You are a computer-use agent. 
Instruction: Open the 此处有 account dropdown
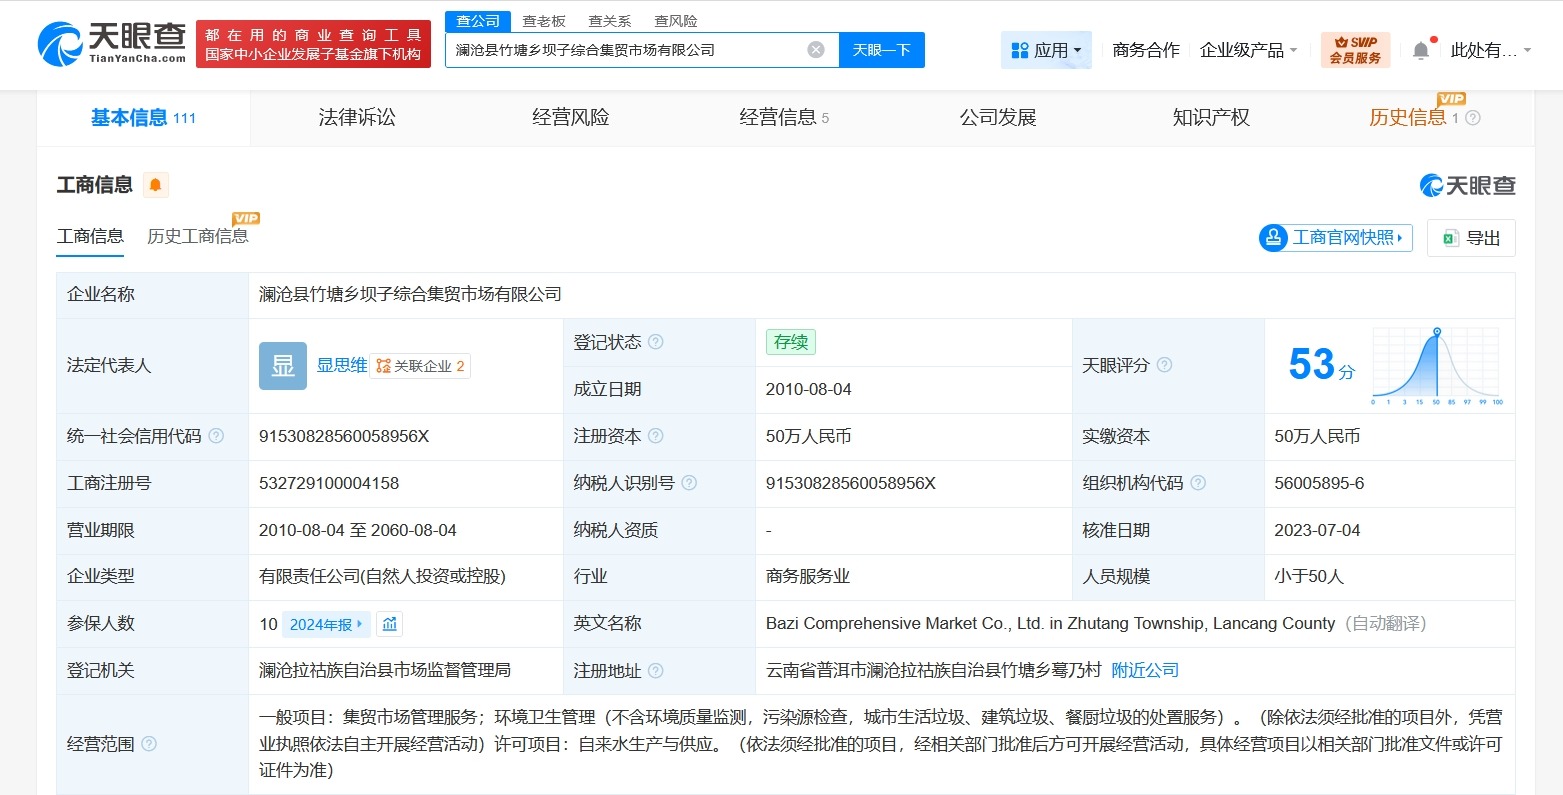click(1484, 51)
